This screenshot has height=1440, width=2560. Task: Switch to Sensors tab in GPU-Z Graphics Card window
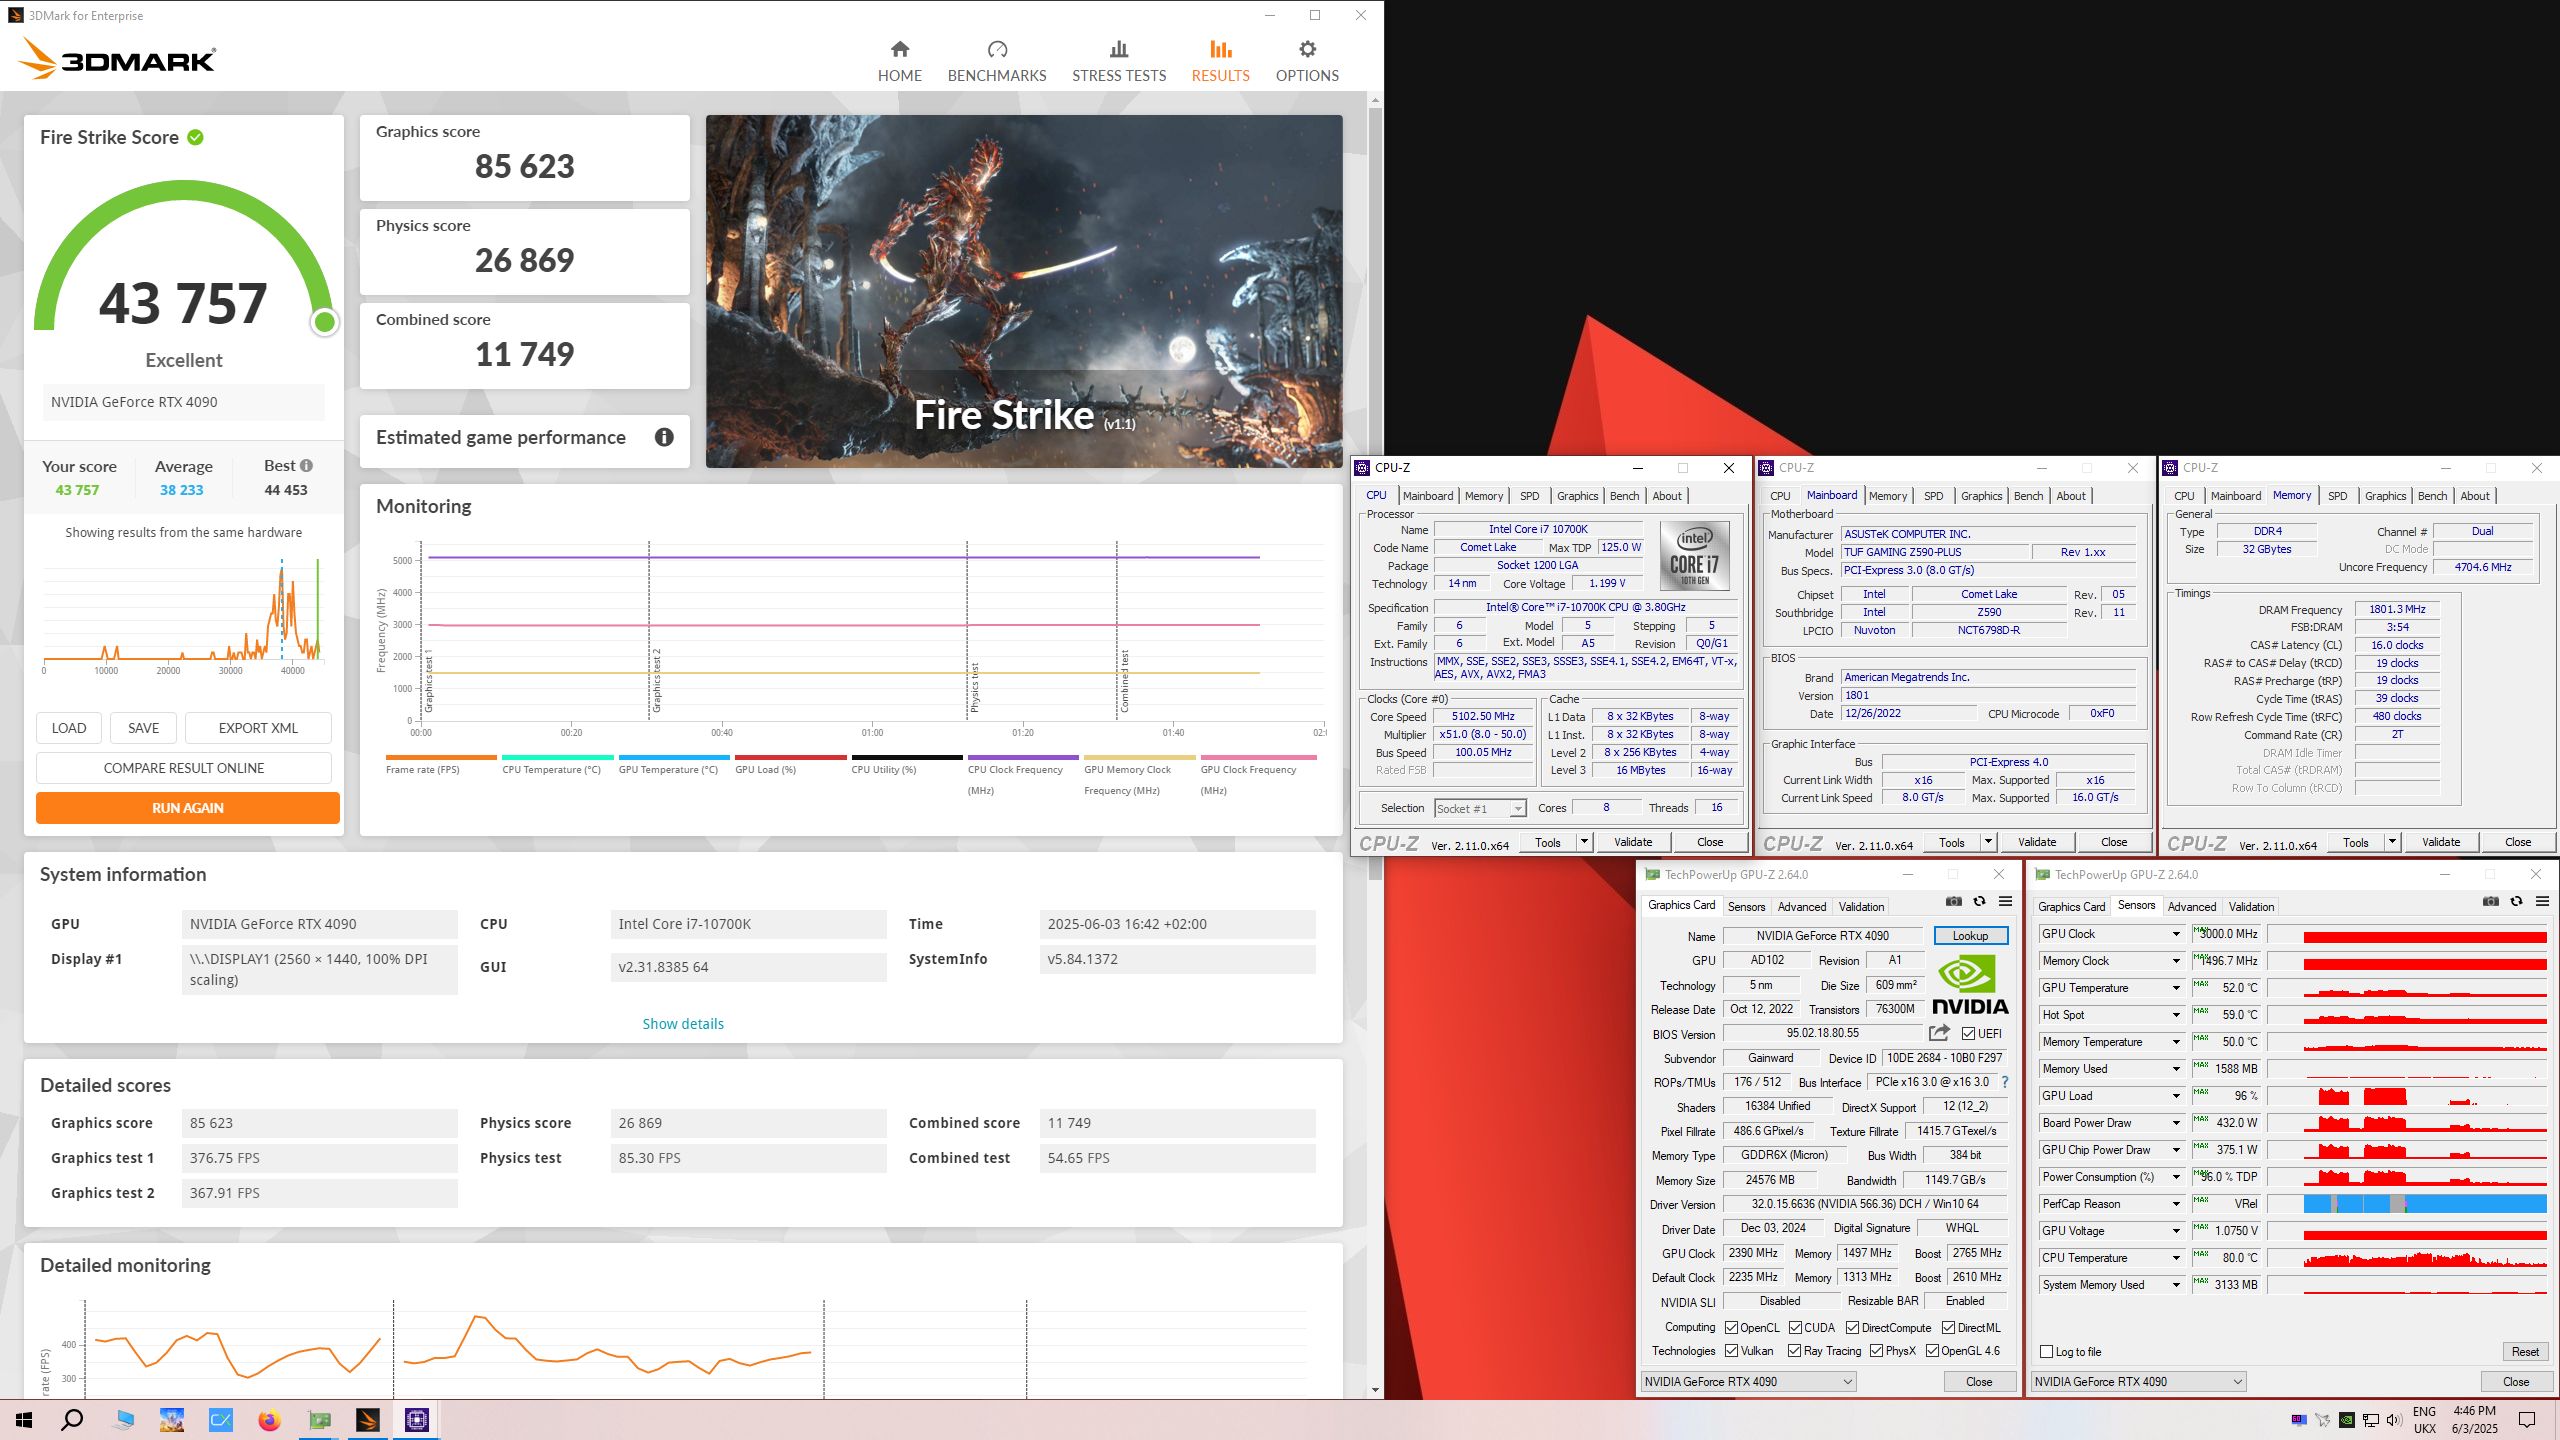(1746, 907)
